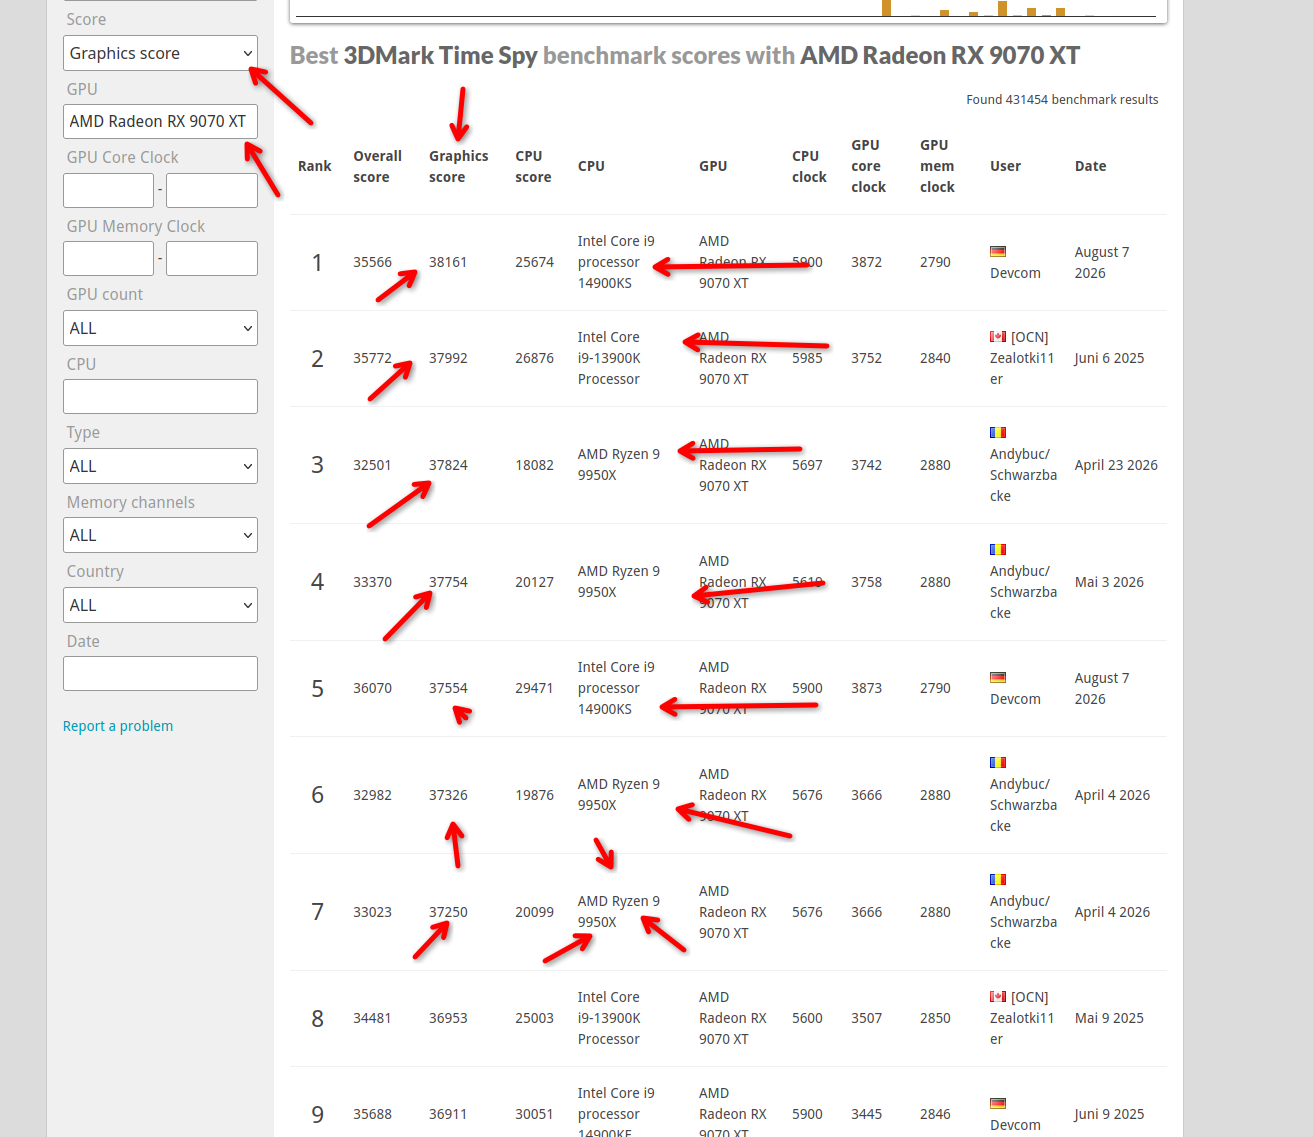Open user Devcom in rank 1 row

pyautogui.click(x=1015, y=273)
